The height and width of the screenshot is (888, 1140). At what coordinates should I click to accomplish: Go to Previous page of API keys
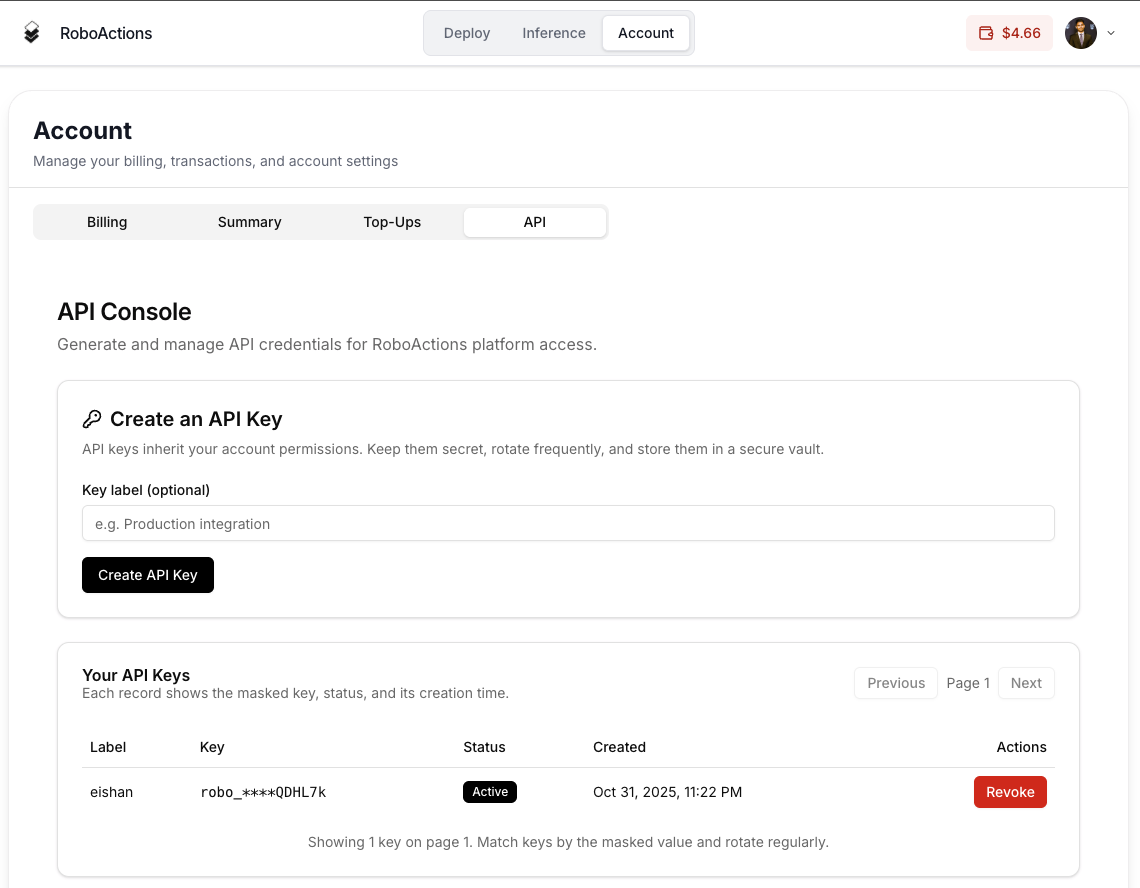[x=896, y=683]
